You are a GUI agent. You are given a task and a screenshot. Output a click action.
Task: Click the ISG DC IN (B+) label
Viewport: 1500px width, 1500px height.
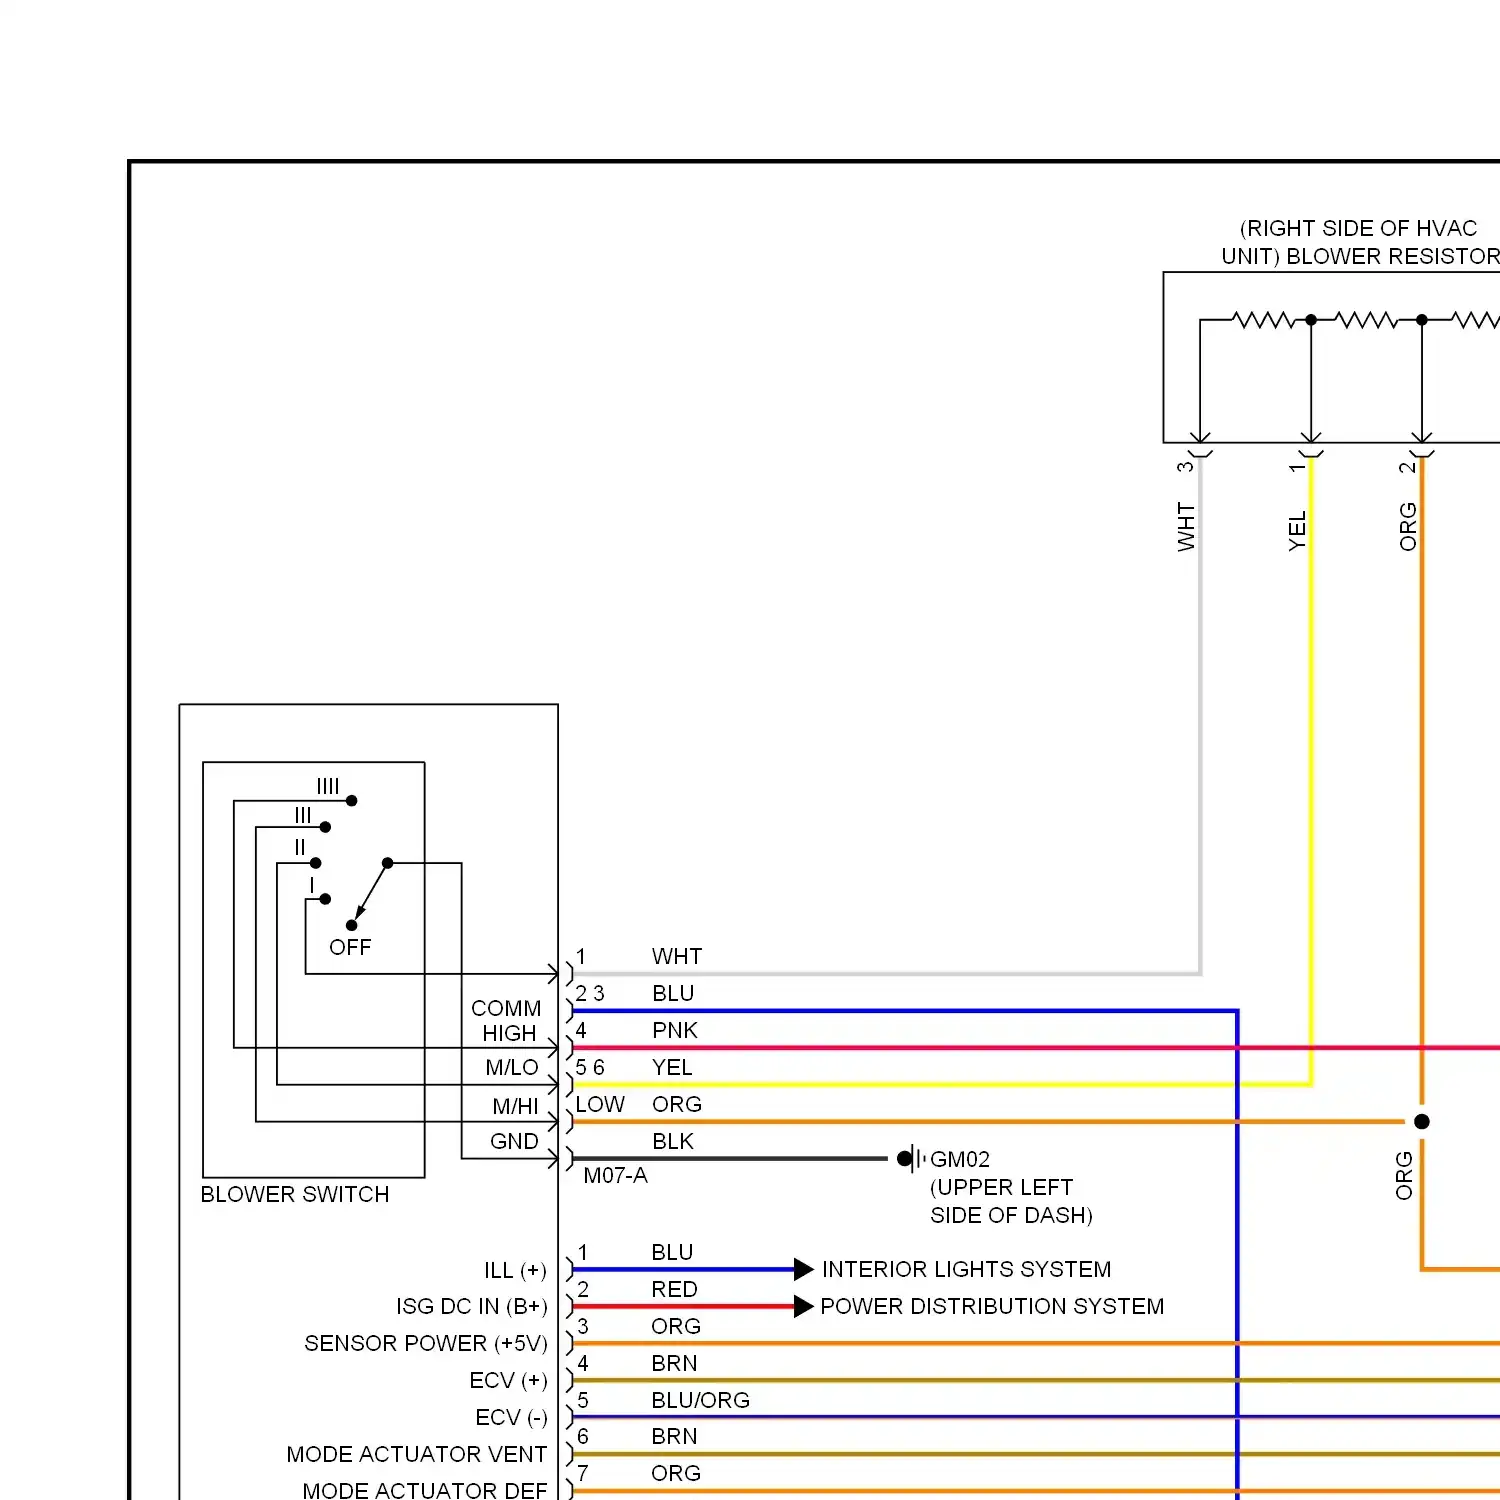coord(472,1306)
